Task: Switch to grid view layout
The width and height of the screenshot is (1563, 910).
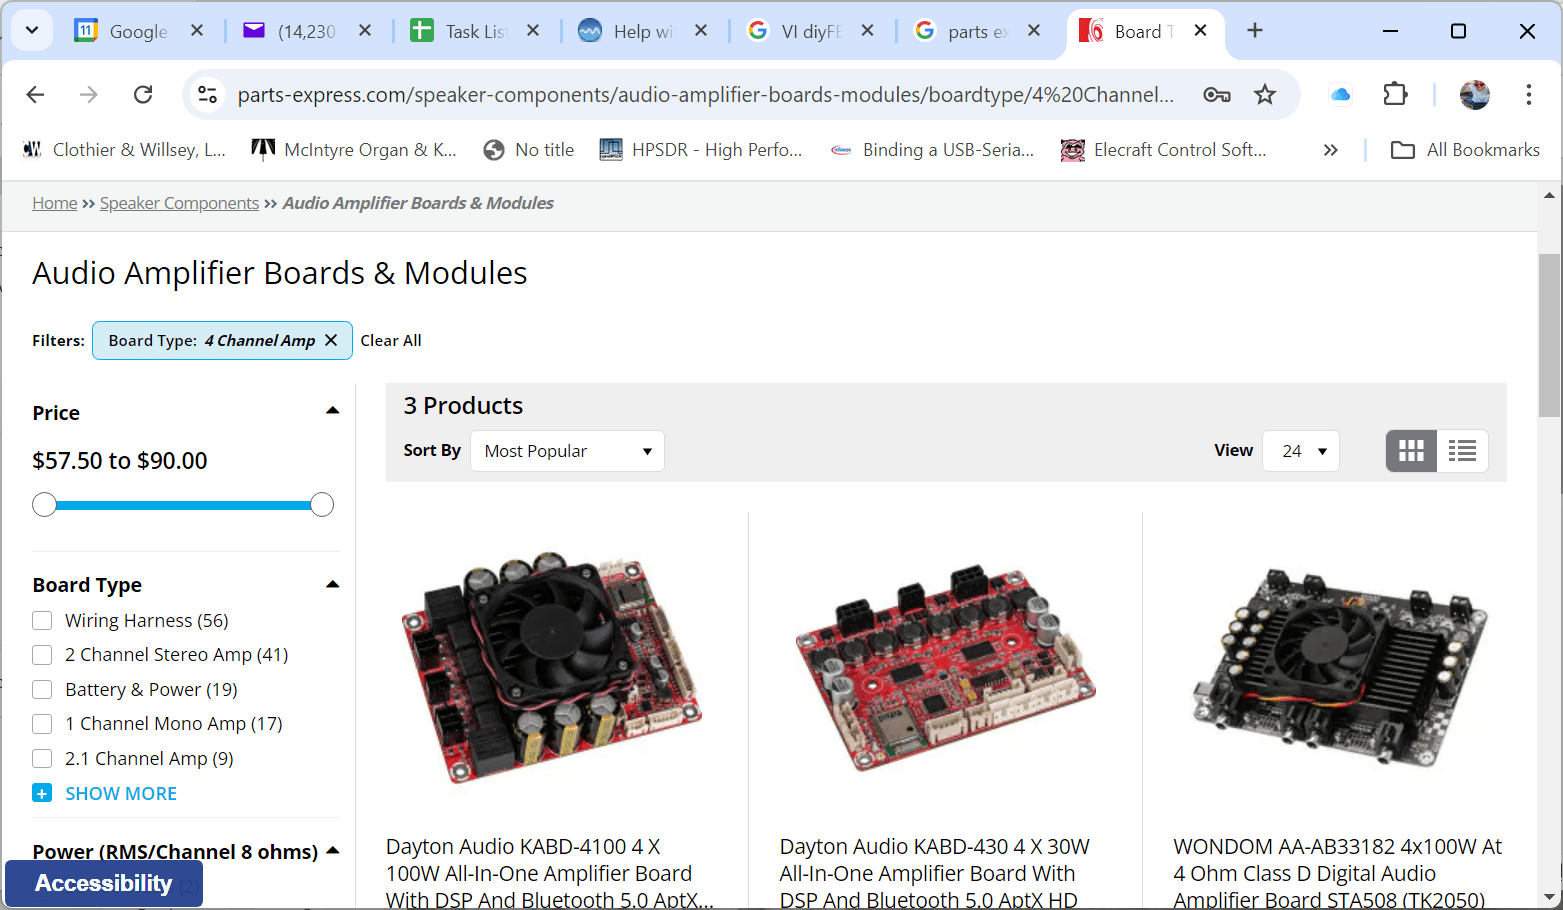Action: click(x=1411, y=451)
